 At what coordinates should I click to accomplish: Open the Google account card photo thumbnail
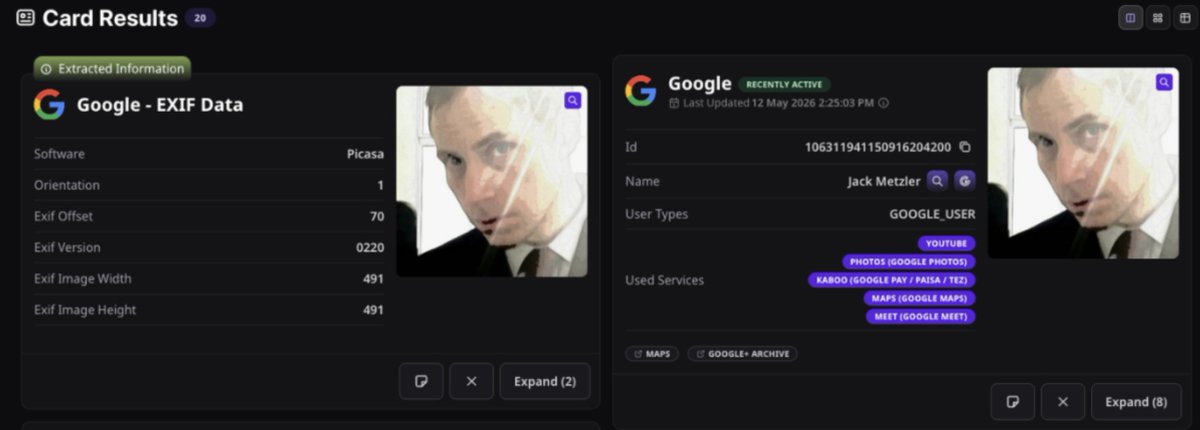1083,163
